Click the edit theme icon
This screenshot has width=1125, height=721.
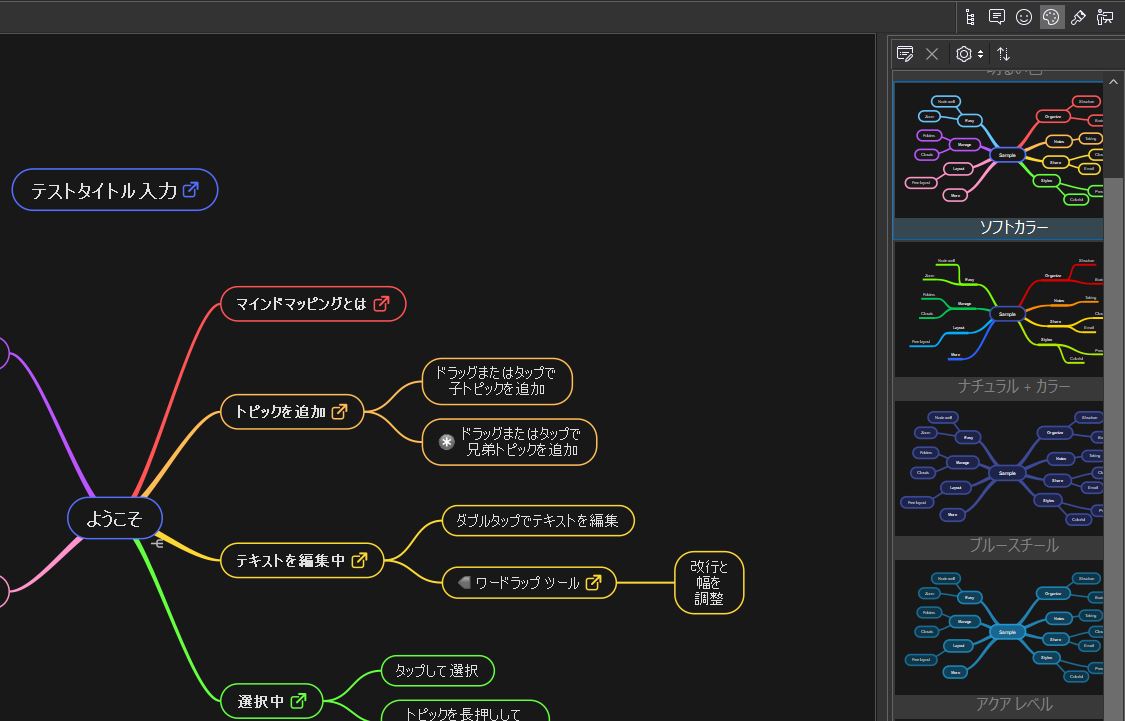905,54
